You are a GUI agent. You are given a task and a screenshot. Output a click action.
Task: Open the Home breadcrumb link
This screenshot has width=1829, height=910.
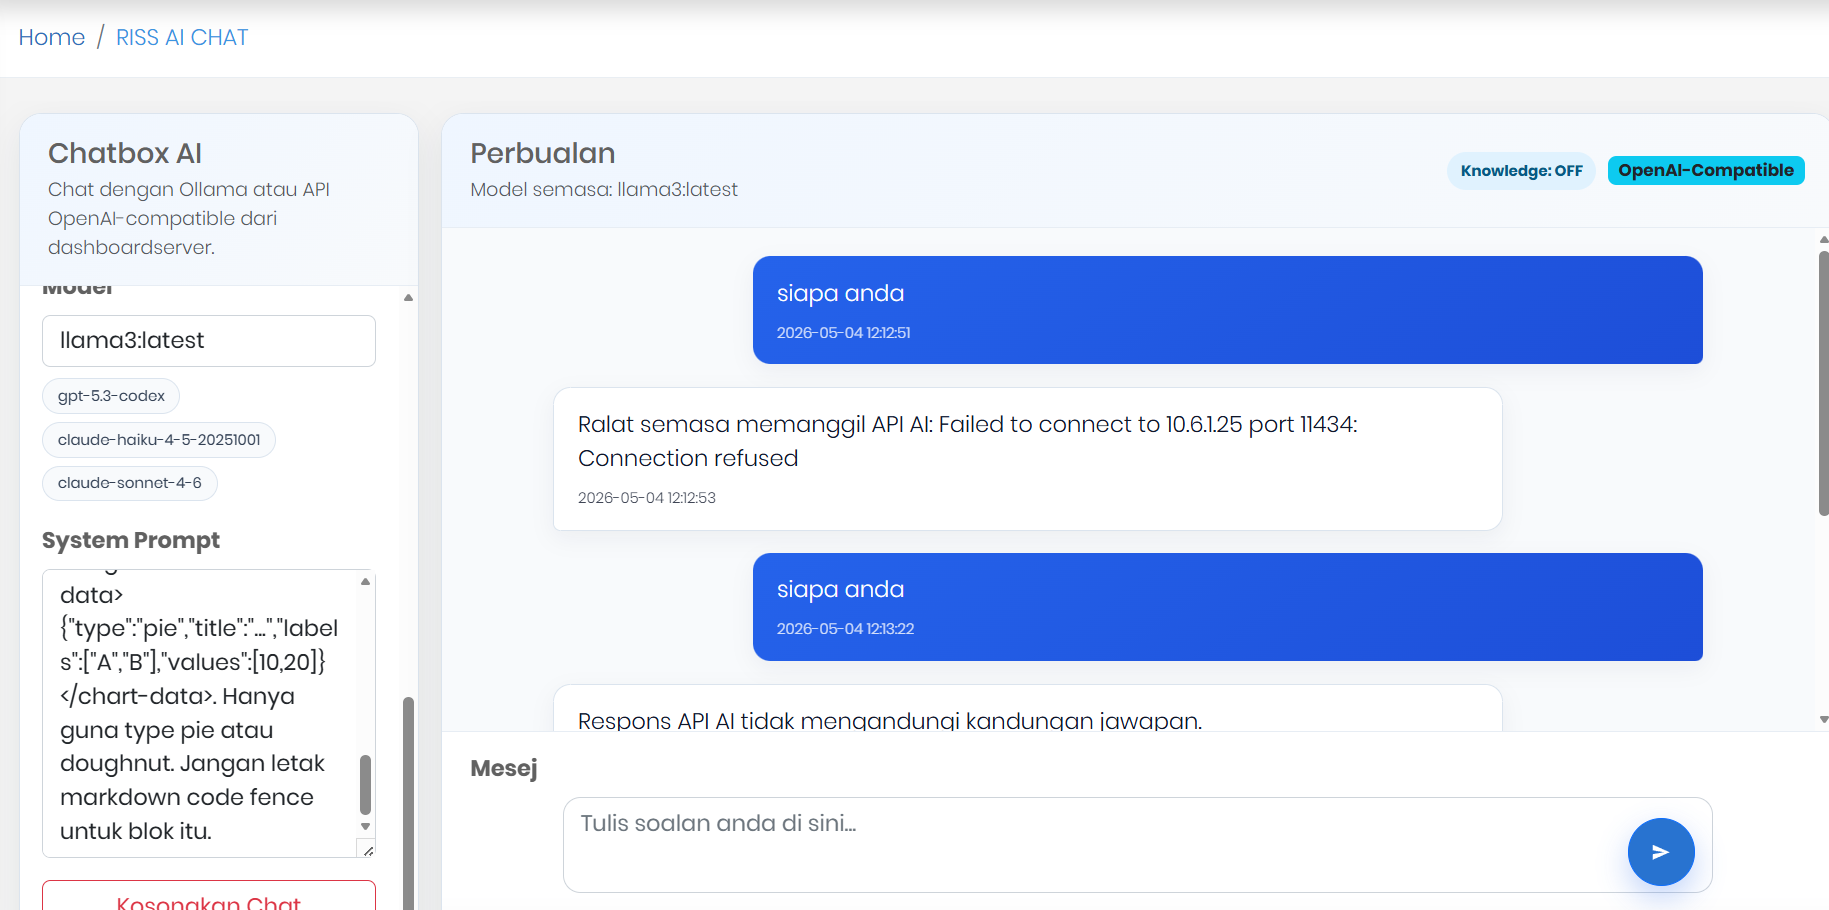coord(52,37)
